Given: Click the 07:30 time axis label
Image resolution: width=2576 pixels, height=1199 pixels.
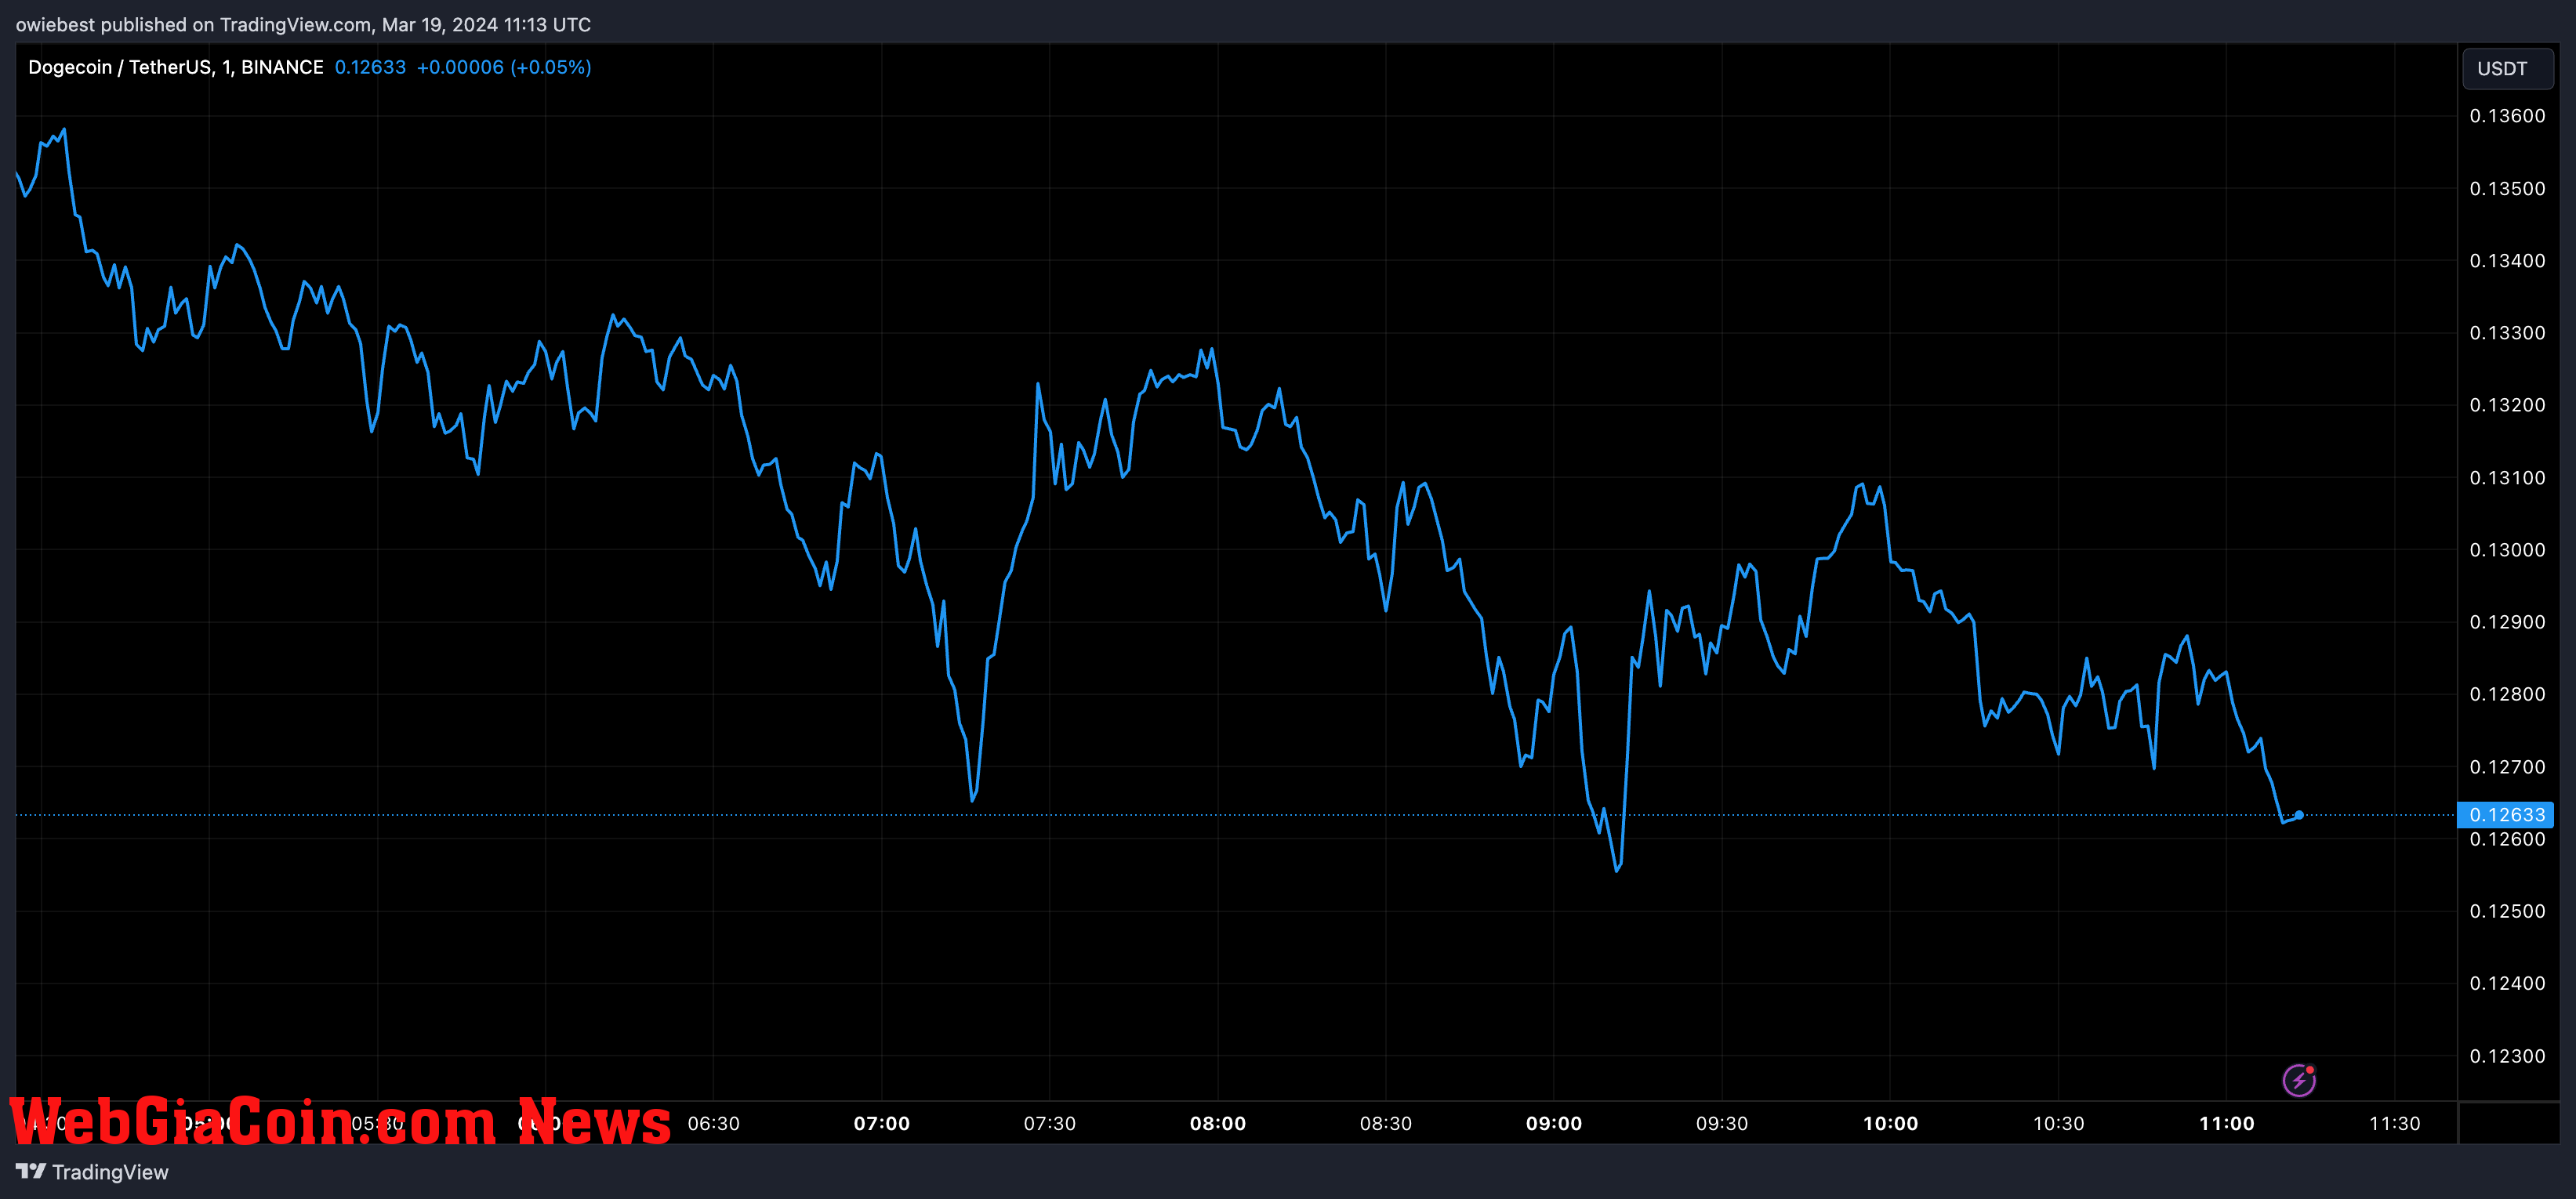Looking at the screenshot, I should (x=1049, y=1123).
